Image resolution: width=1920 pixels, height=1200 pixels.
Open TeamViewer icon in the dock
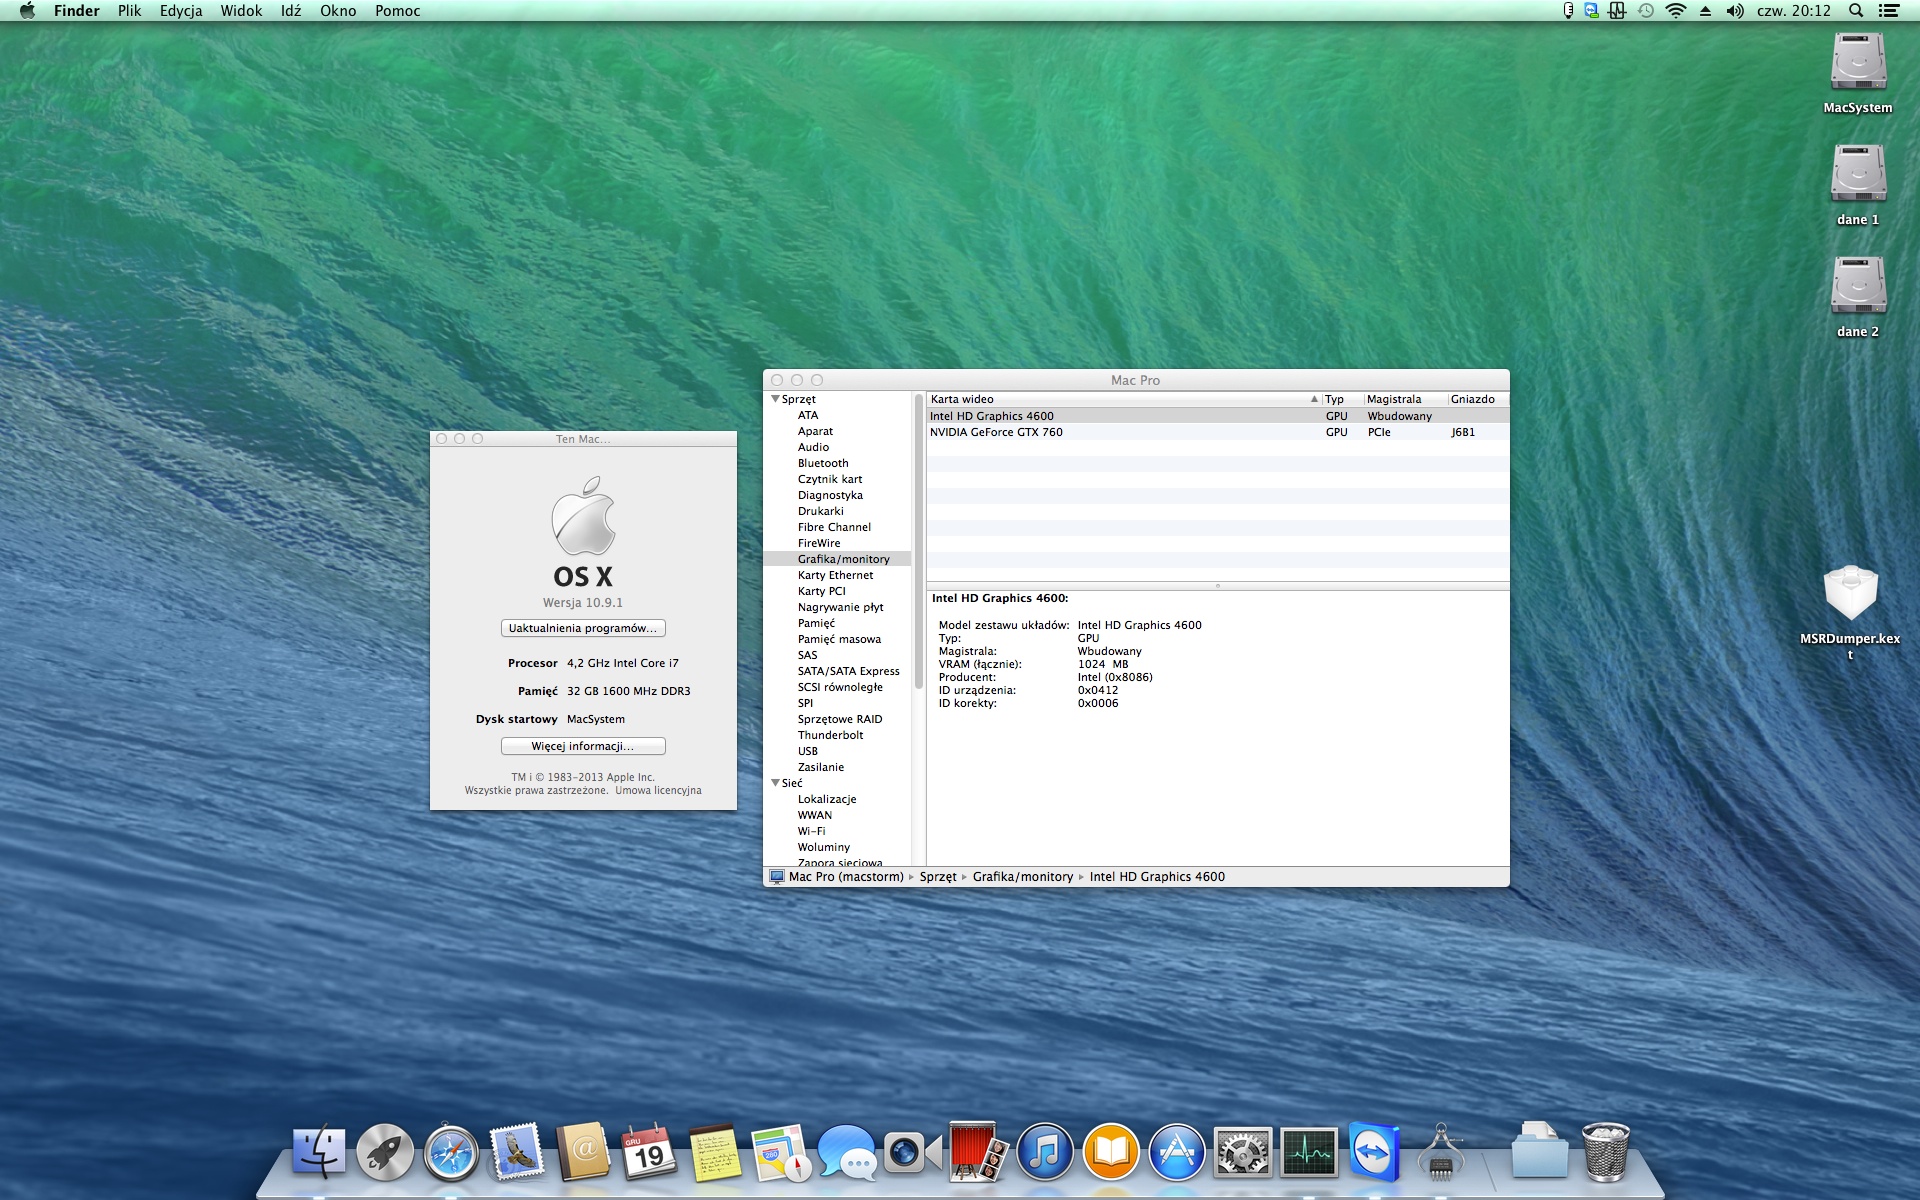[1375, 1152]
